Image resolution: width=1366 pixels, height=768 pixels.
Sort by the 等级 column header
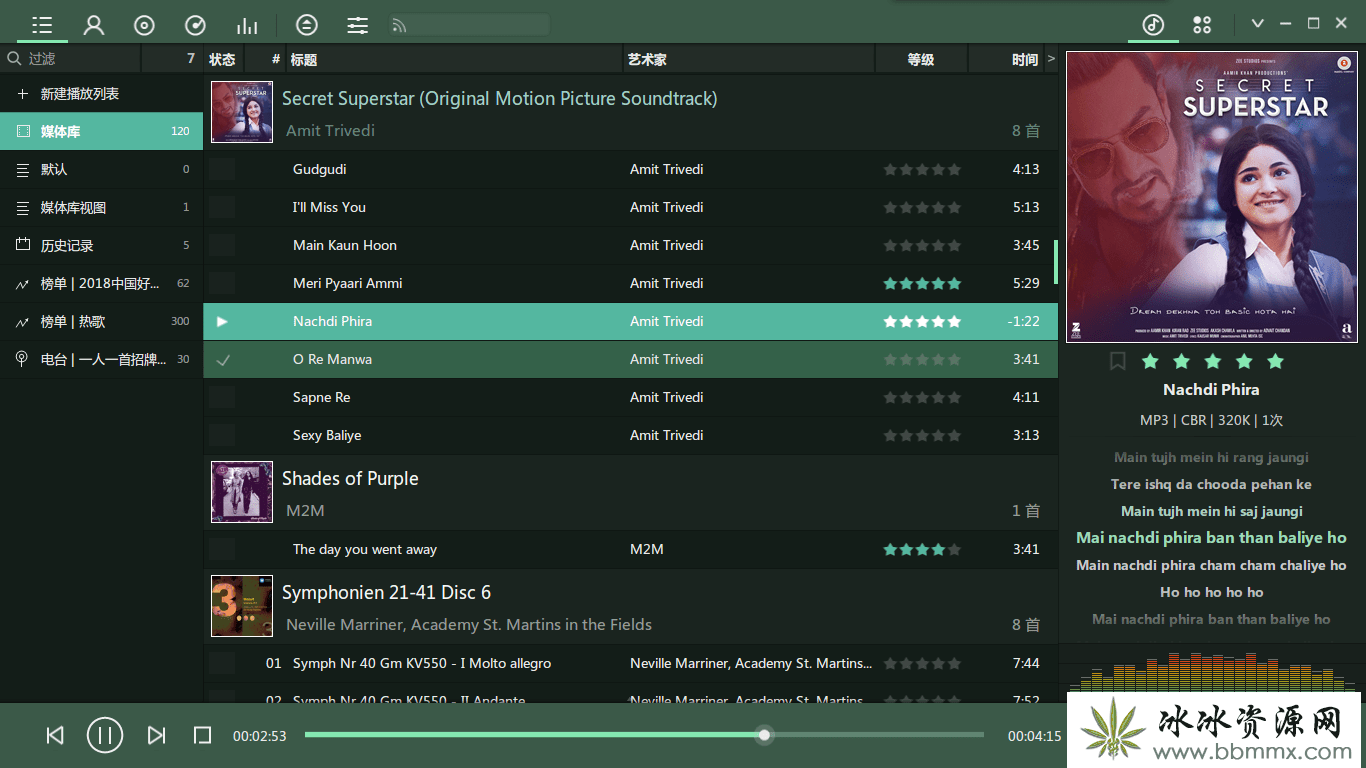(x=921, y=60)
